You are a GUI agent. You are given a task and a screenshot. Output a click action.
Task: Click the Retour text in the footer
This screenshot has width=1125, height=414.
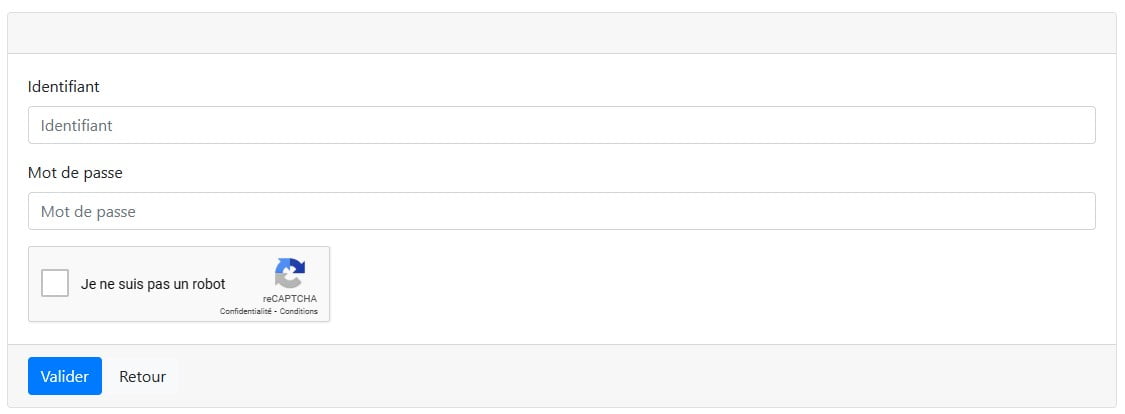[x=142, y=377]
